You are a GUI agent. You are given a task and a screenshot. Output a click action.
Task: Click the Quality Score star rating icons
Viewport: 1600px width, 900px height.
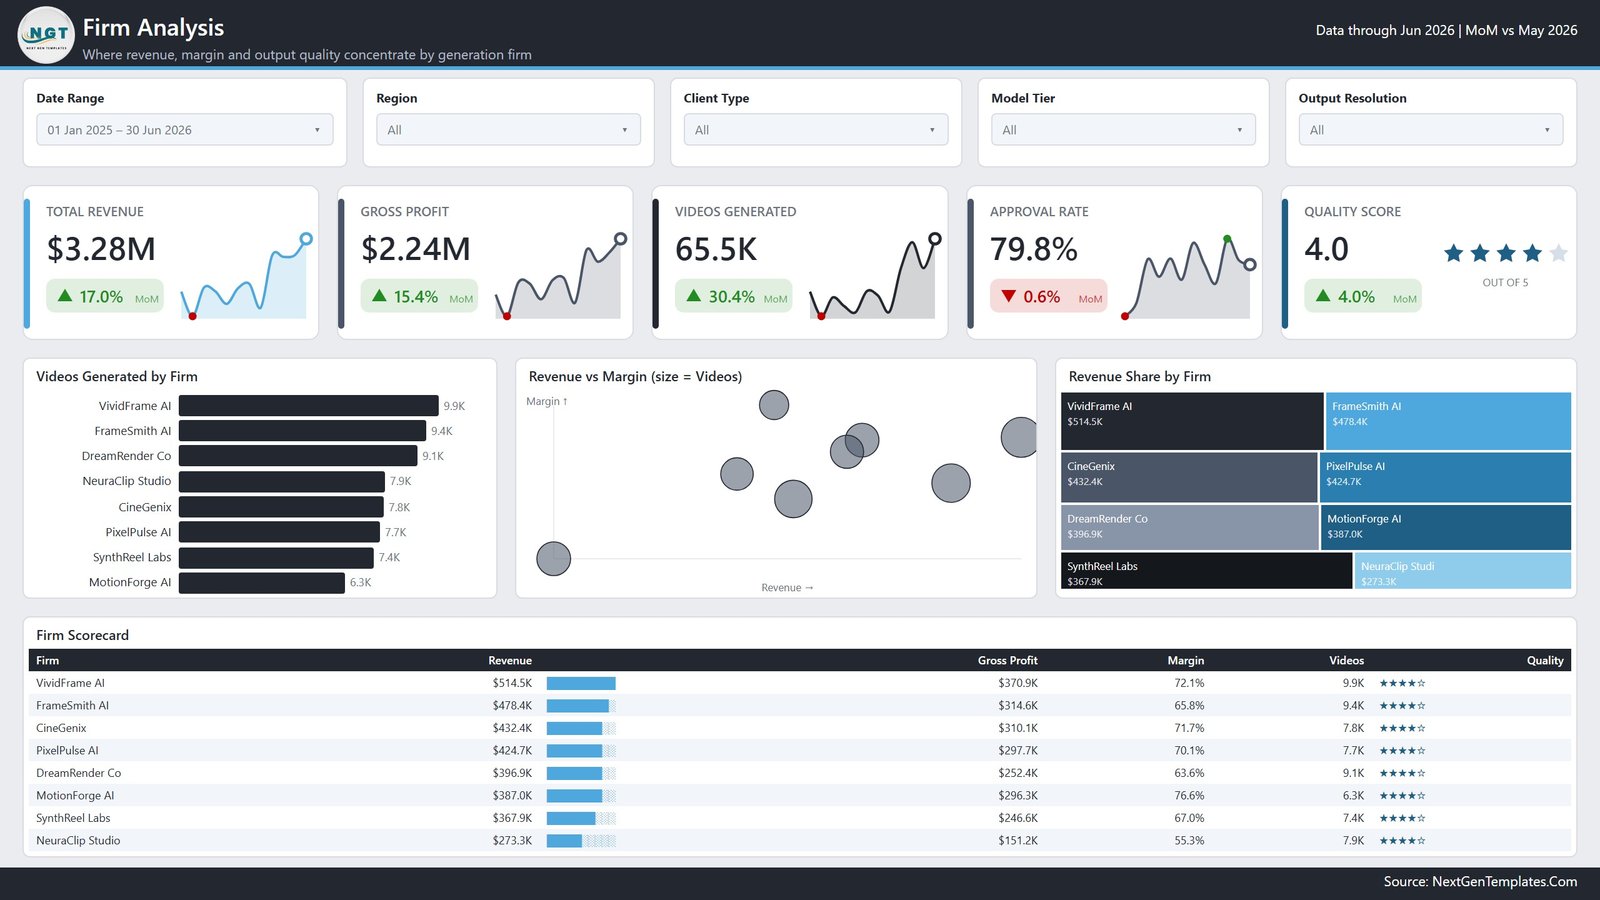point(1505,254)
